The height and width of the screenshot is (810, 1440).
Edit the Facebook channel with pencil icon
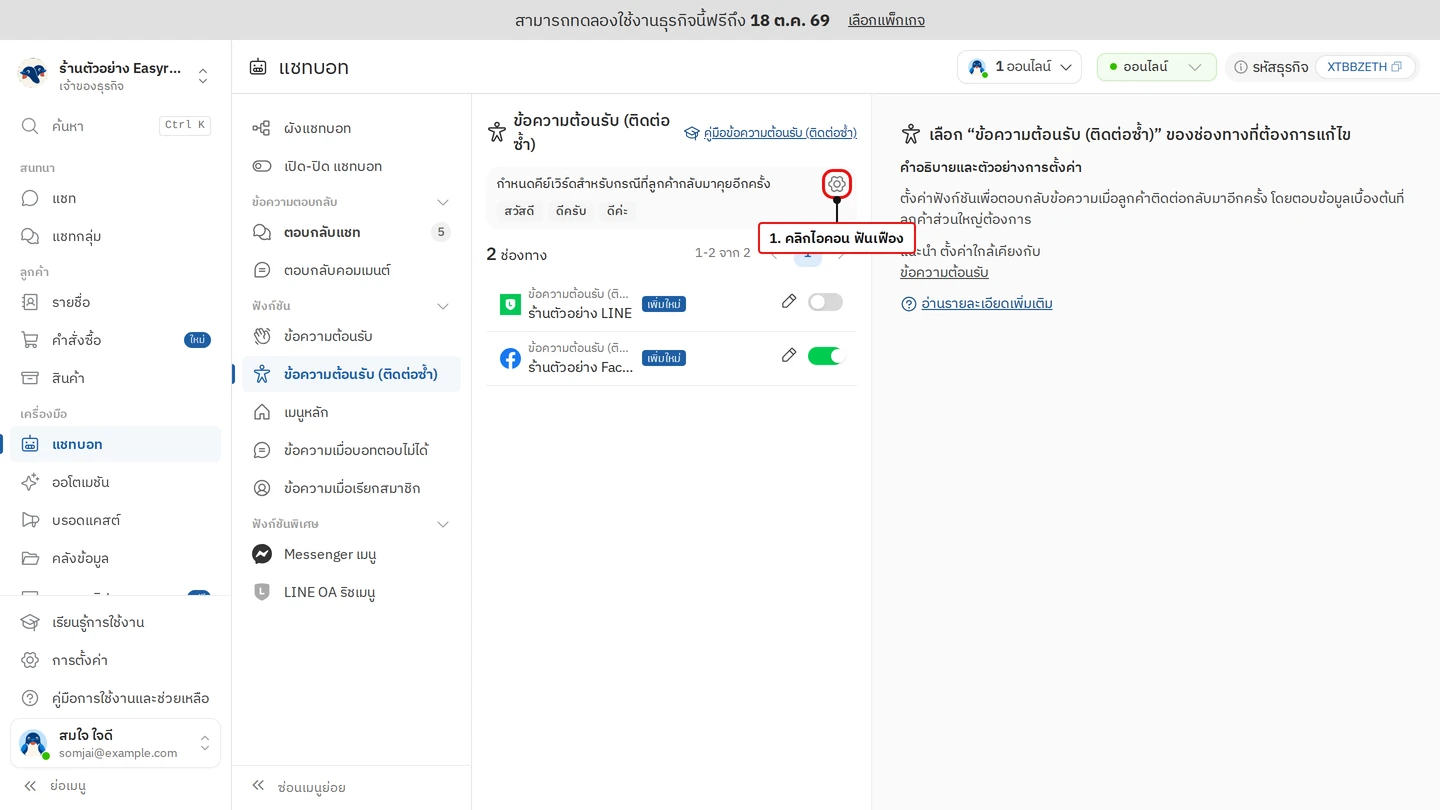pyautogui.click(x=789, y=355)
